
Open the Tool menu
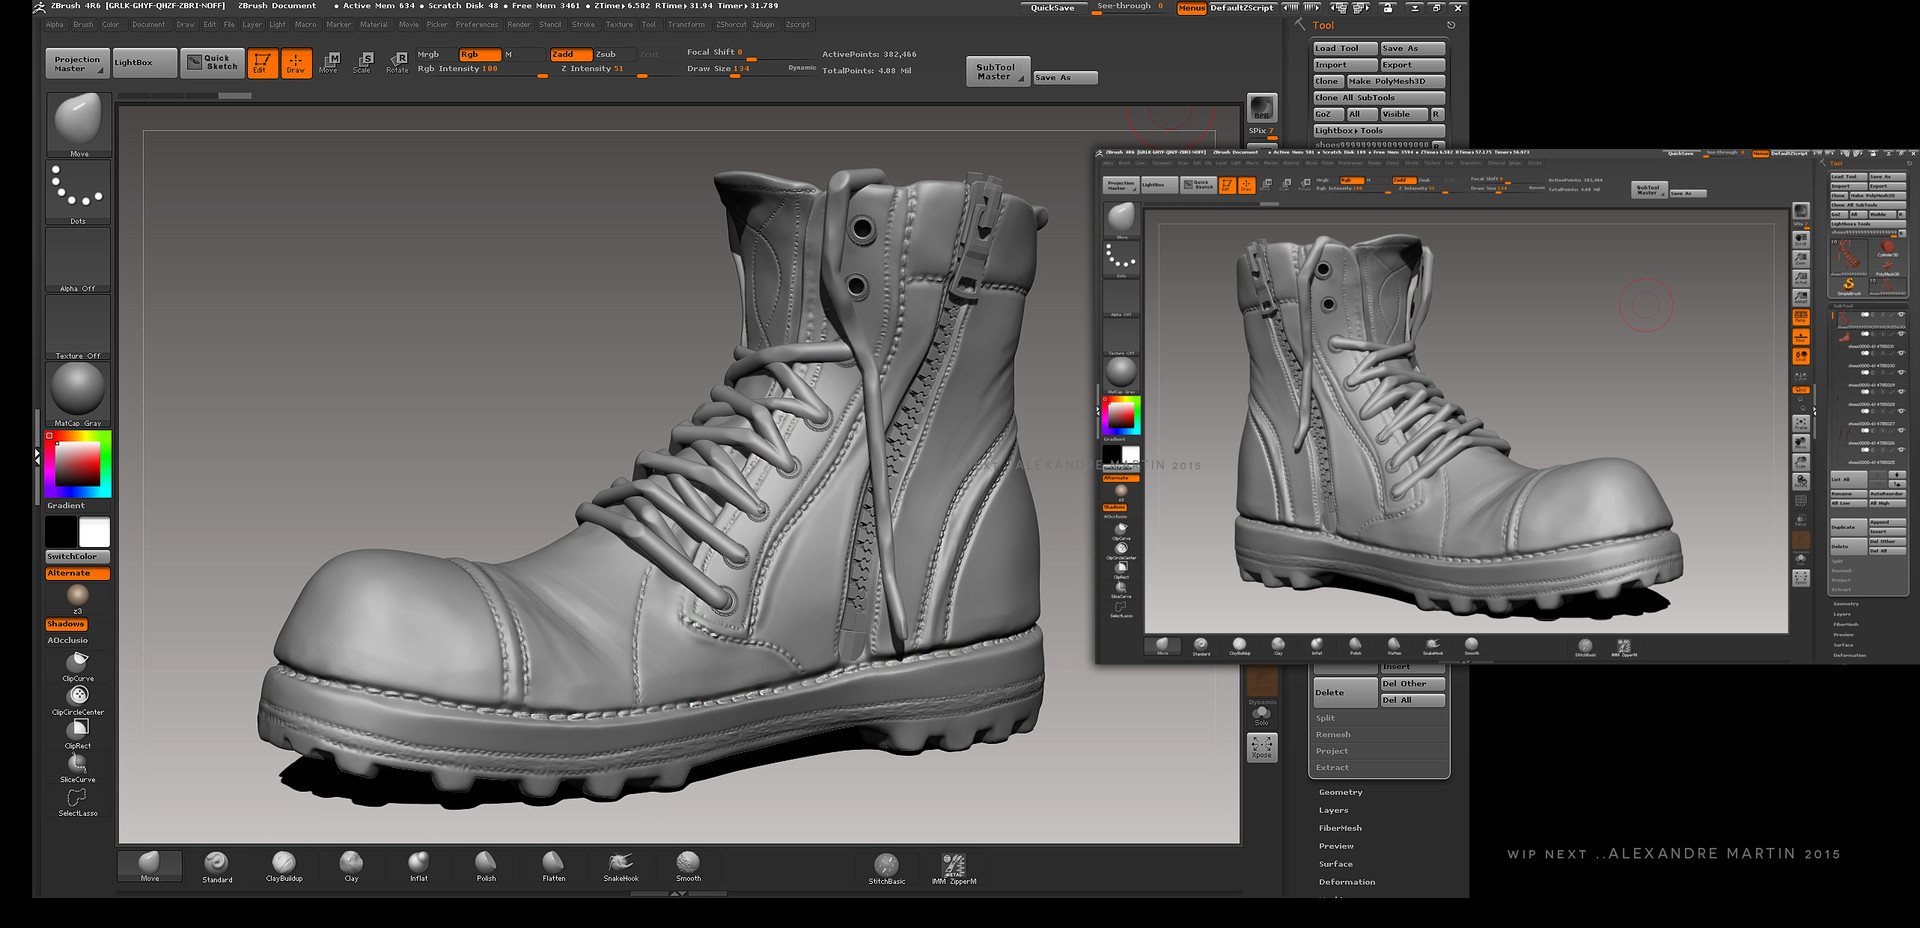pyautogui.click(x=649, y=24)
